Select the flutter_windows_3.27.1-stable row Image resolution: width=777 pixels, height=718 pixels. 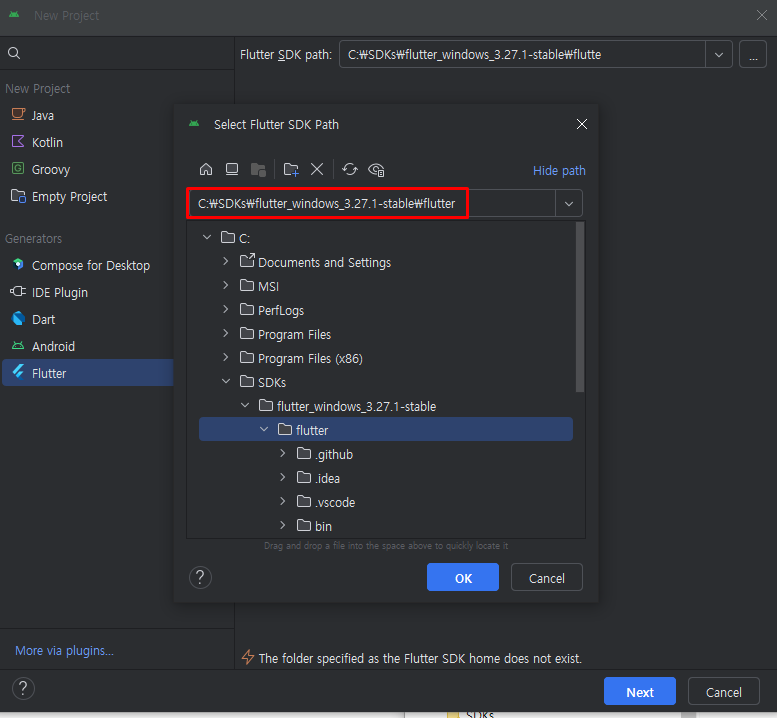(386, 406)
